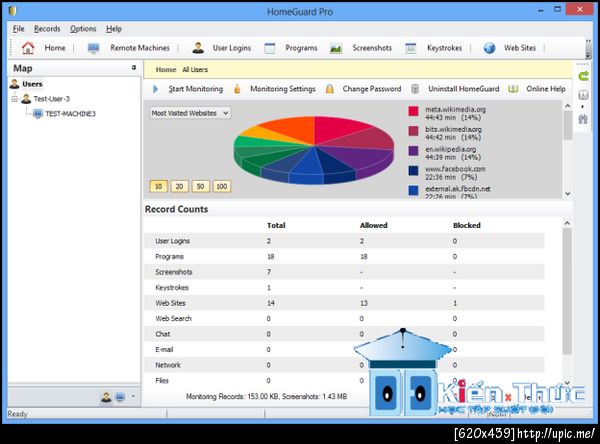Open the Options menu
Viewport: 600px width, 444px height.
tap(83, 29)
